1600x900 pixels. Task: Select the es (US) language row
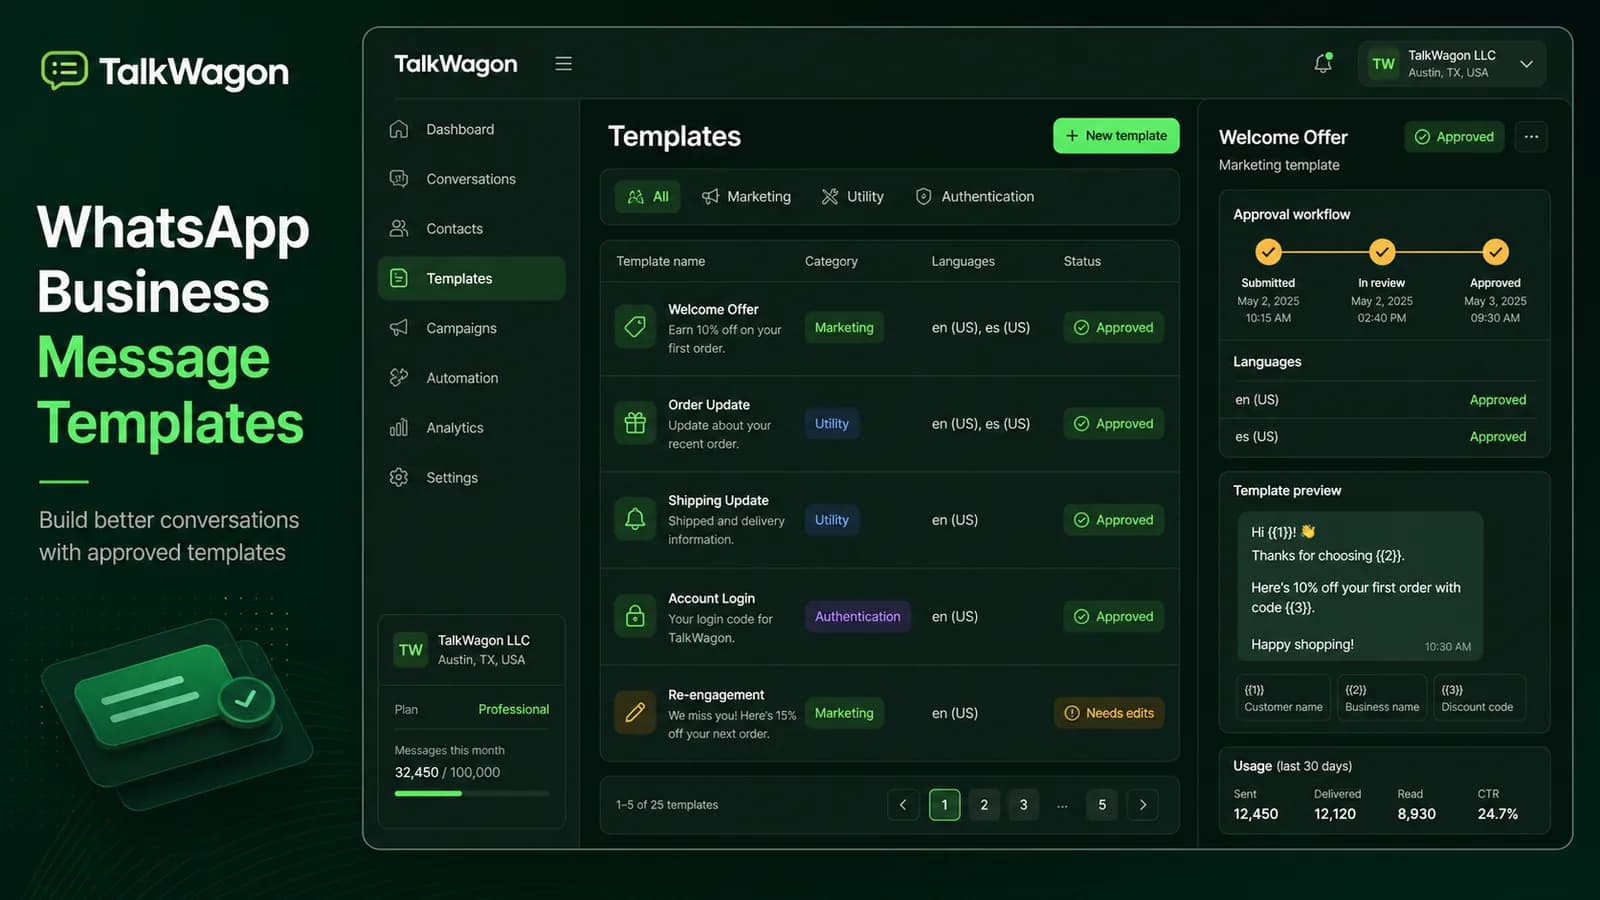1384,437
